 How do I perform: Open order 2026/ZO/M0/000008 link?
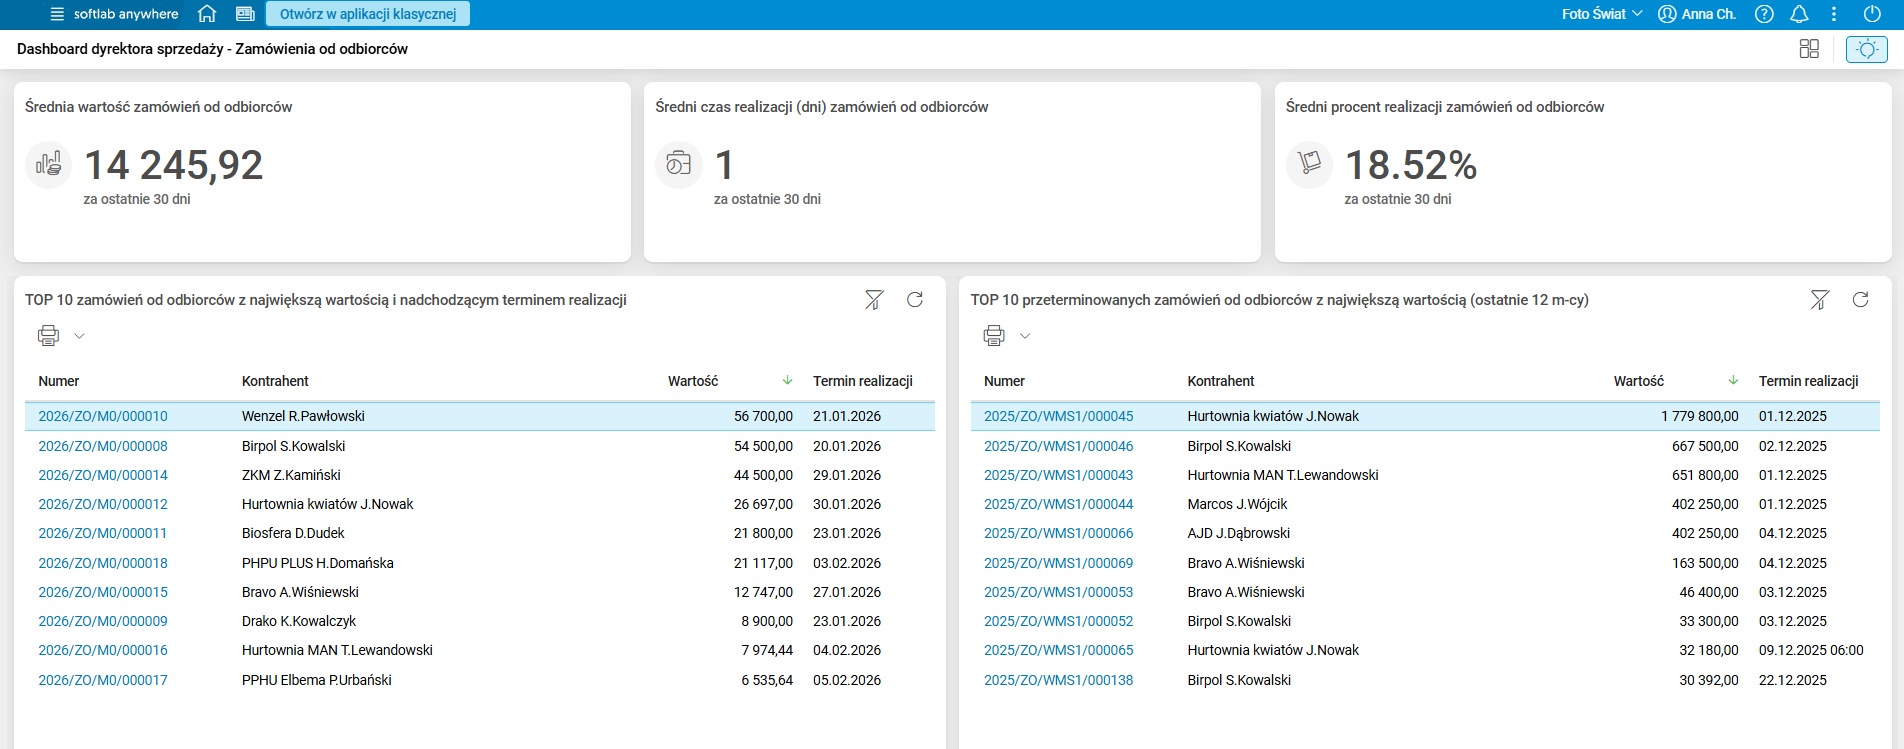coord(103,446)
